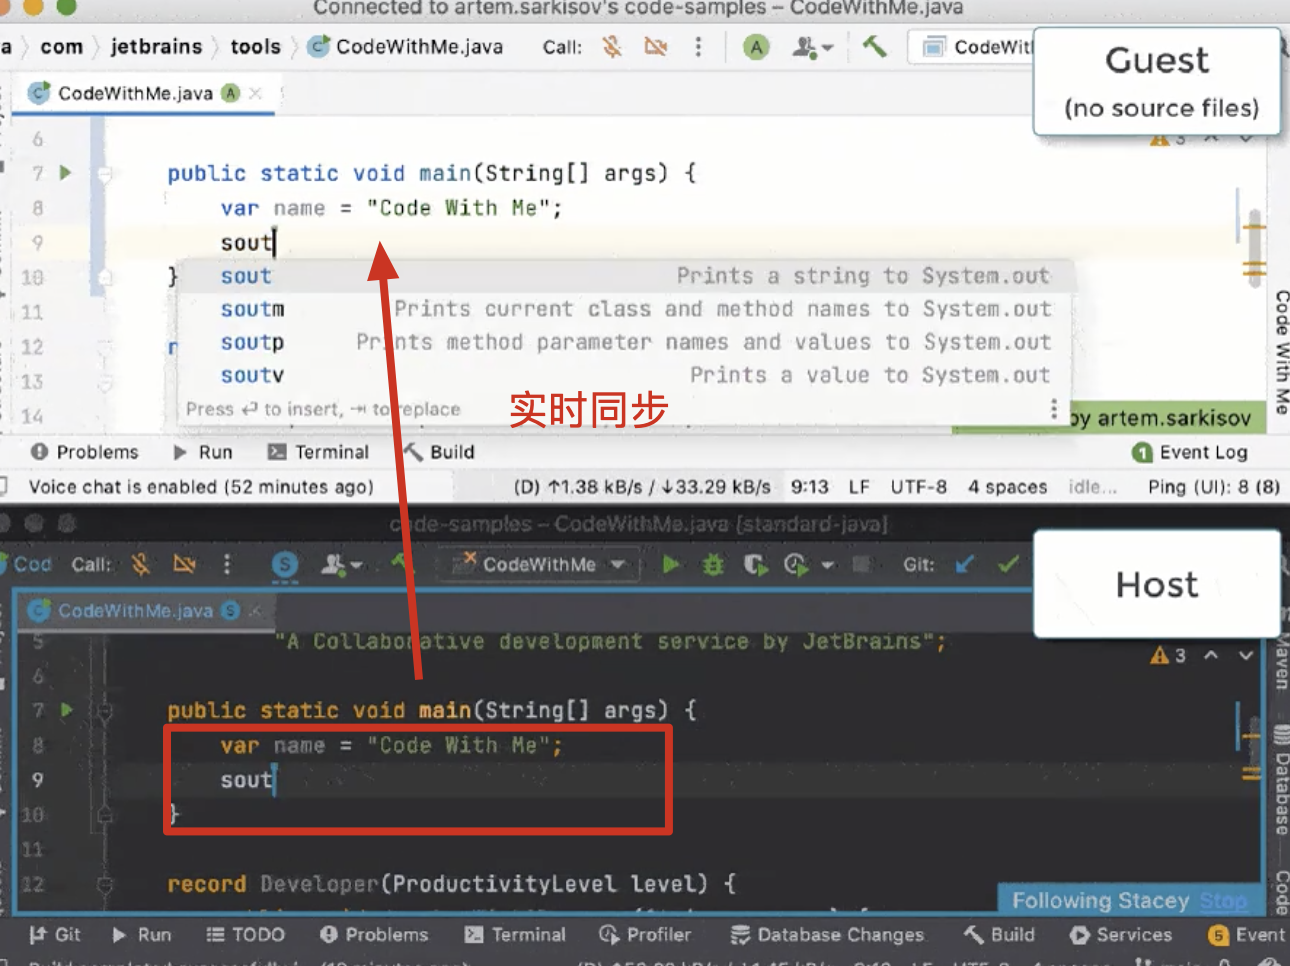Open the Problems tool window in Guest window
The width and height of the screenshot is (1290, 966).
pyautogui.click(x=85, y=452)
